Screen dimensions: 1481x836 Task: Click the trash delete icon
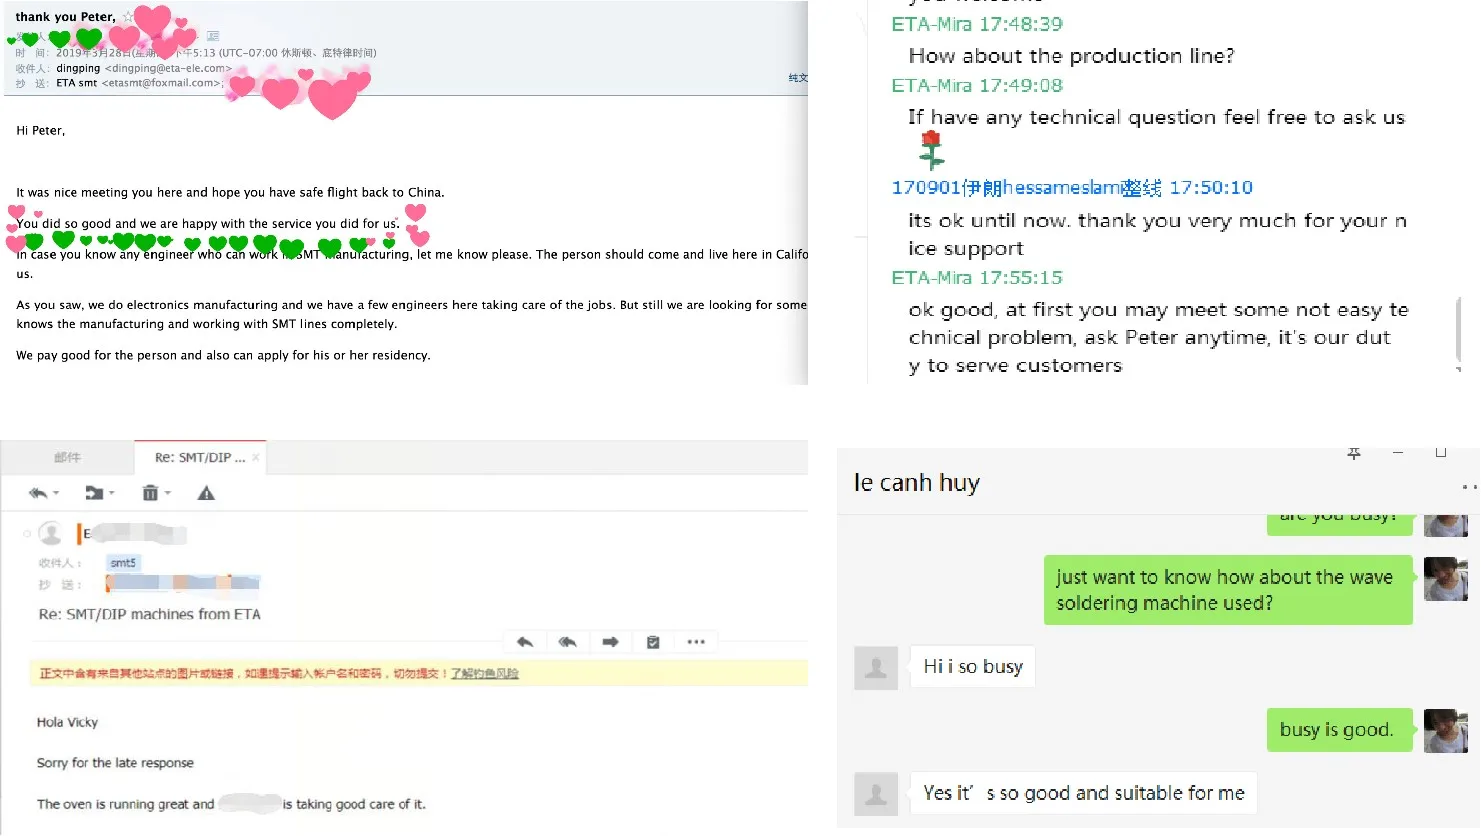(x=150, y=493)
